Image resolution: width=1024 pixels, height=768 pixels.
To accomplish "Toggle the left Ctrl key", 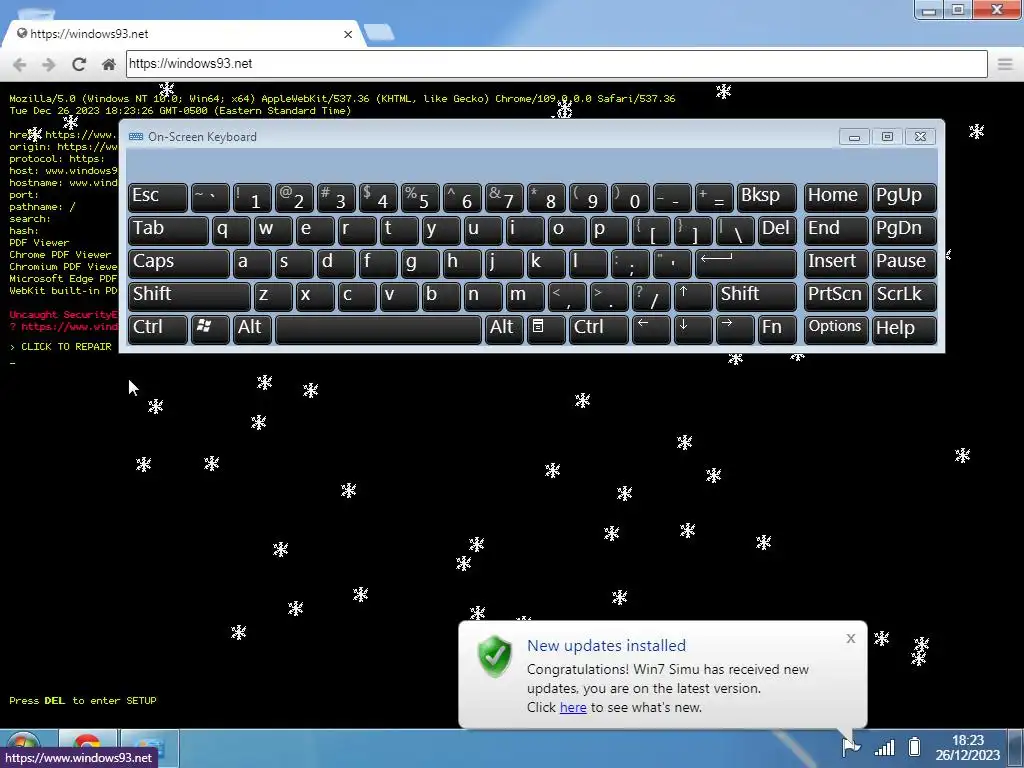I will [x=157, y=328].
